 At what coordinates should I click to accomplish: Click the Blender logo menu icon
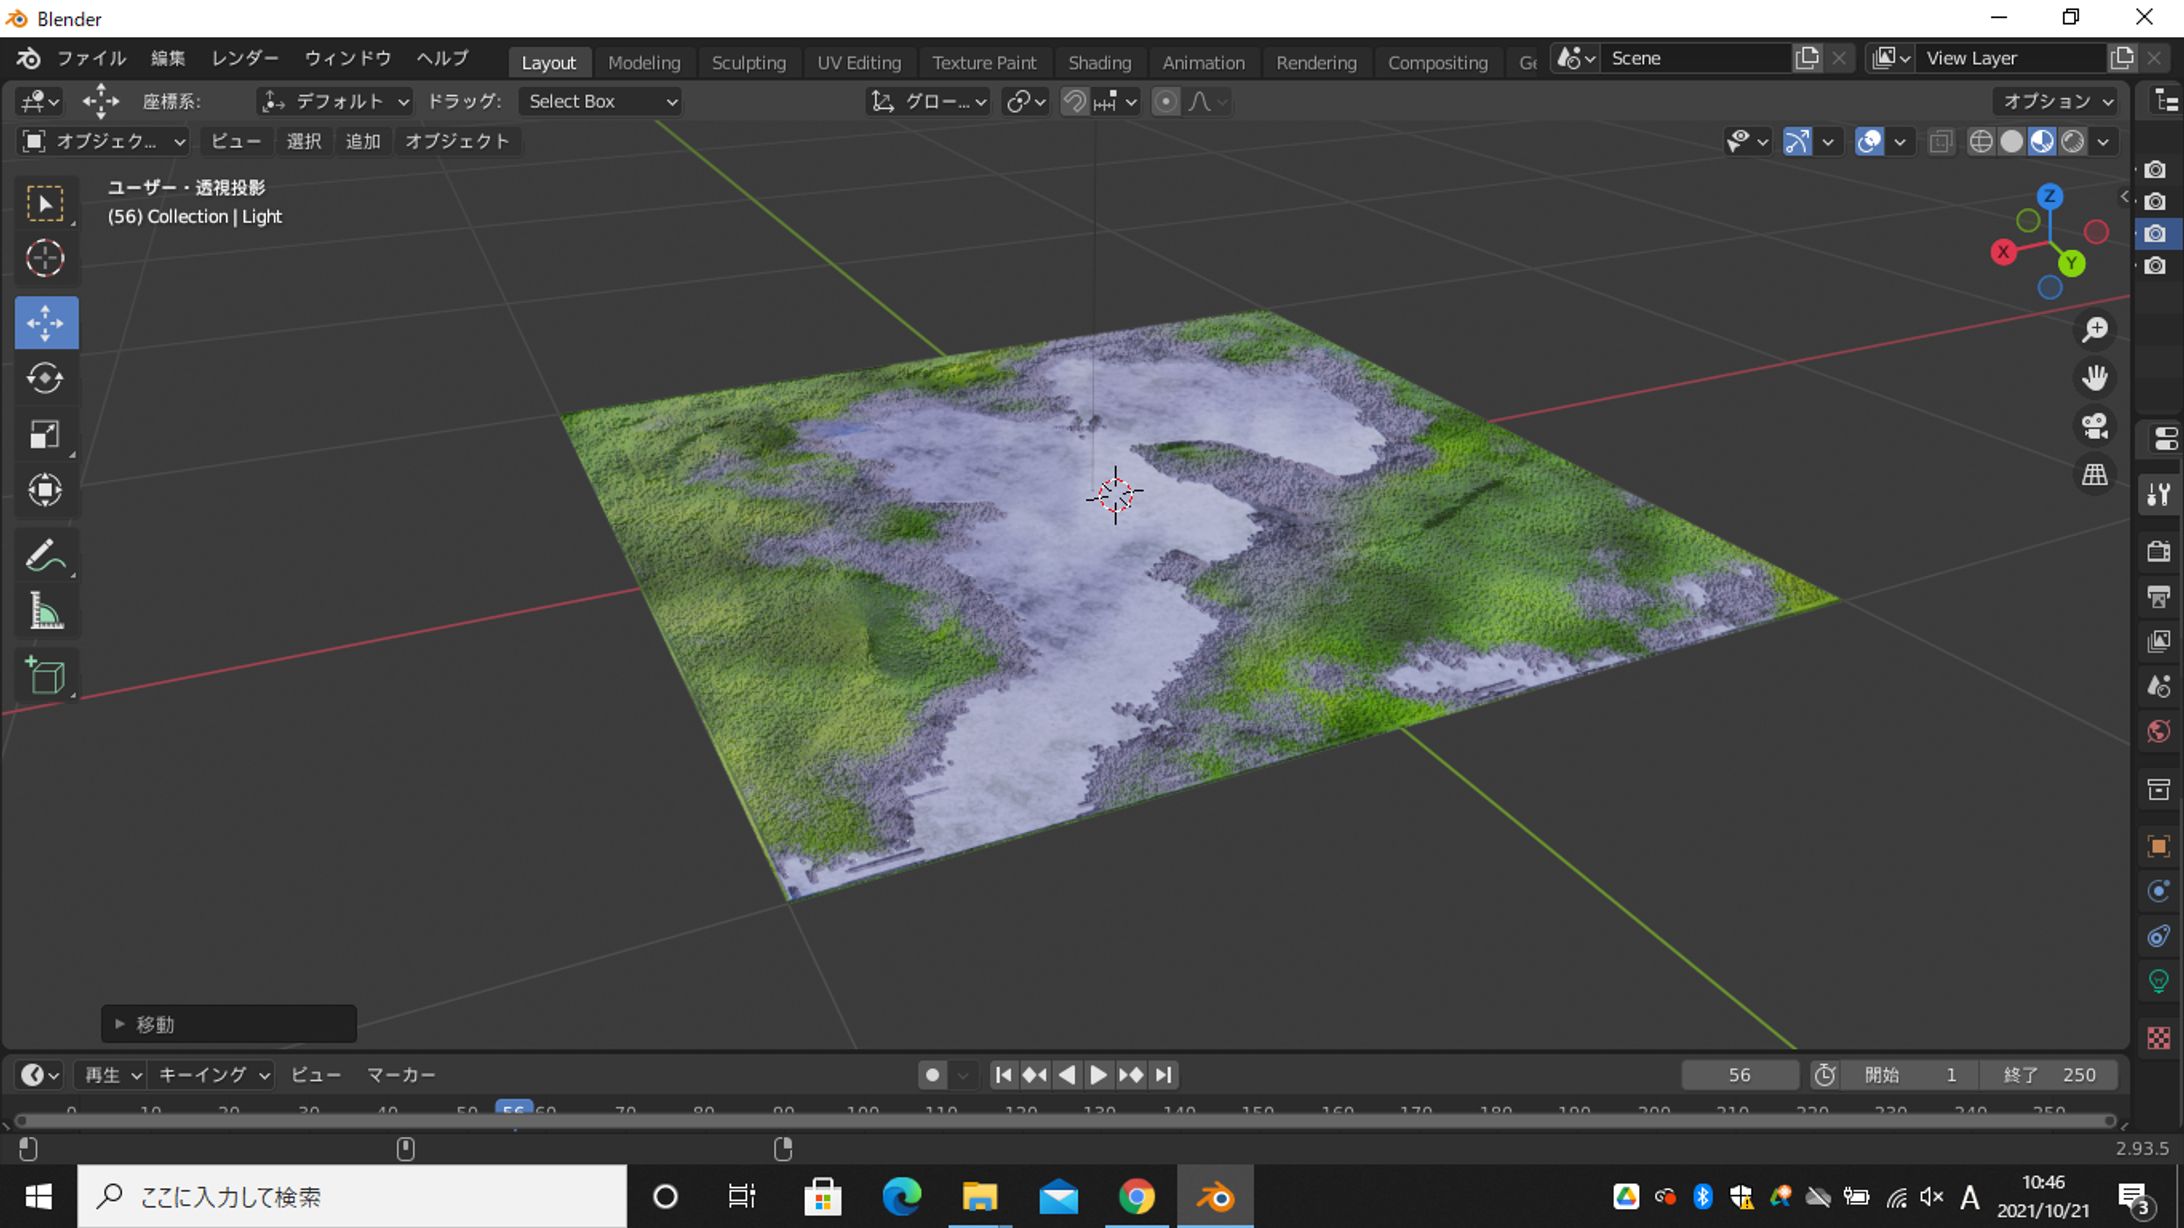click(28, 58)
